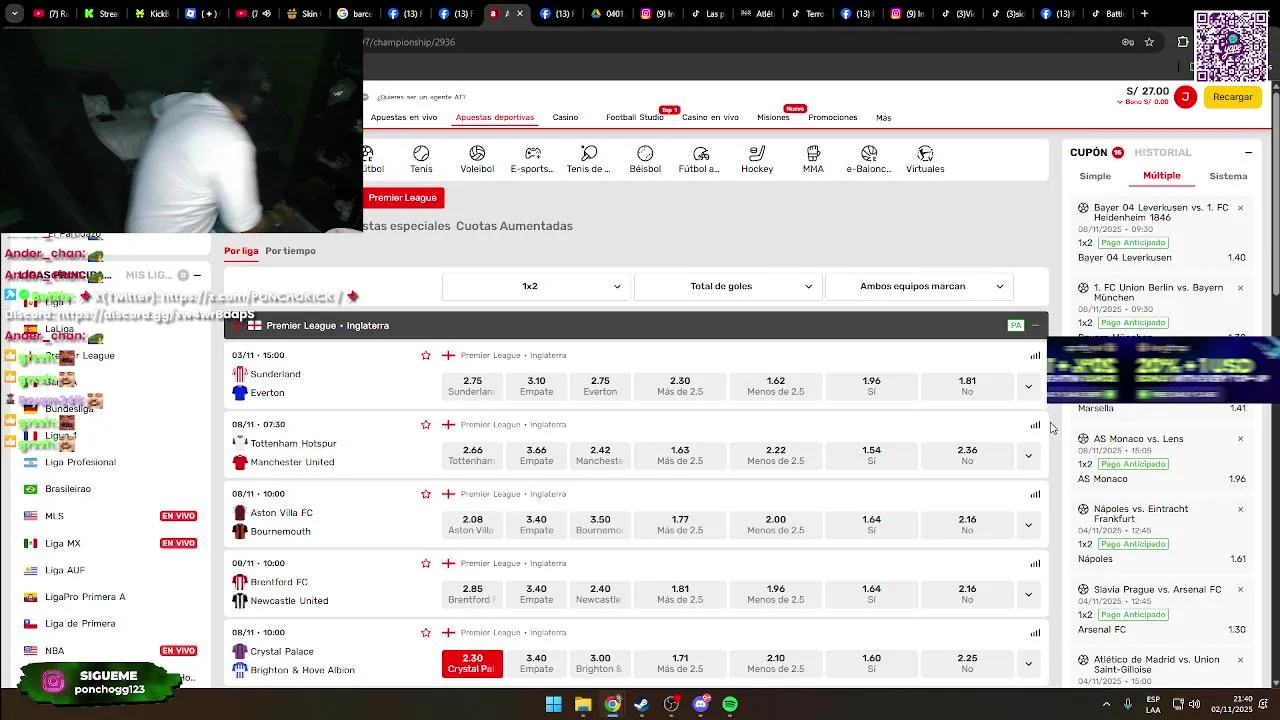Collapse the Premier League Inglaterra section
The height and width of the screenshot is (720, 1280).
click(x=1035, y=325)
